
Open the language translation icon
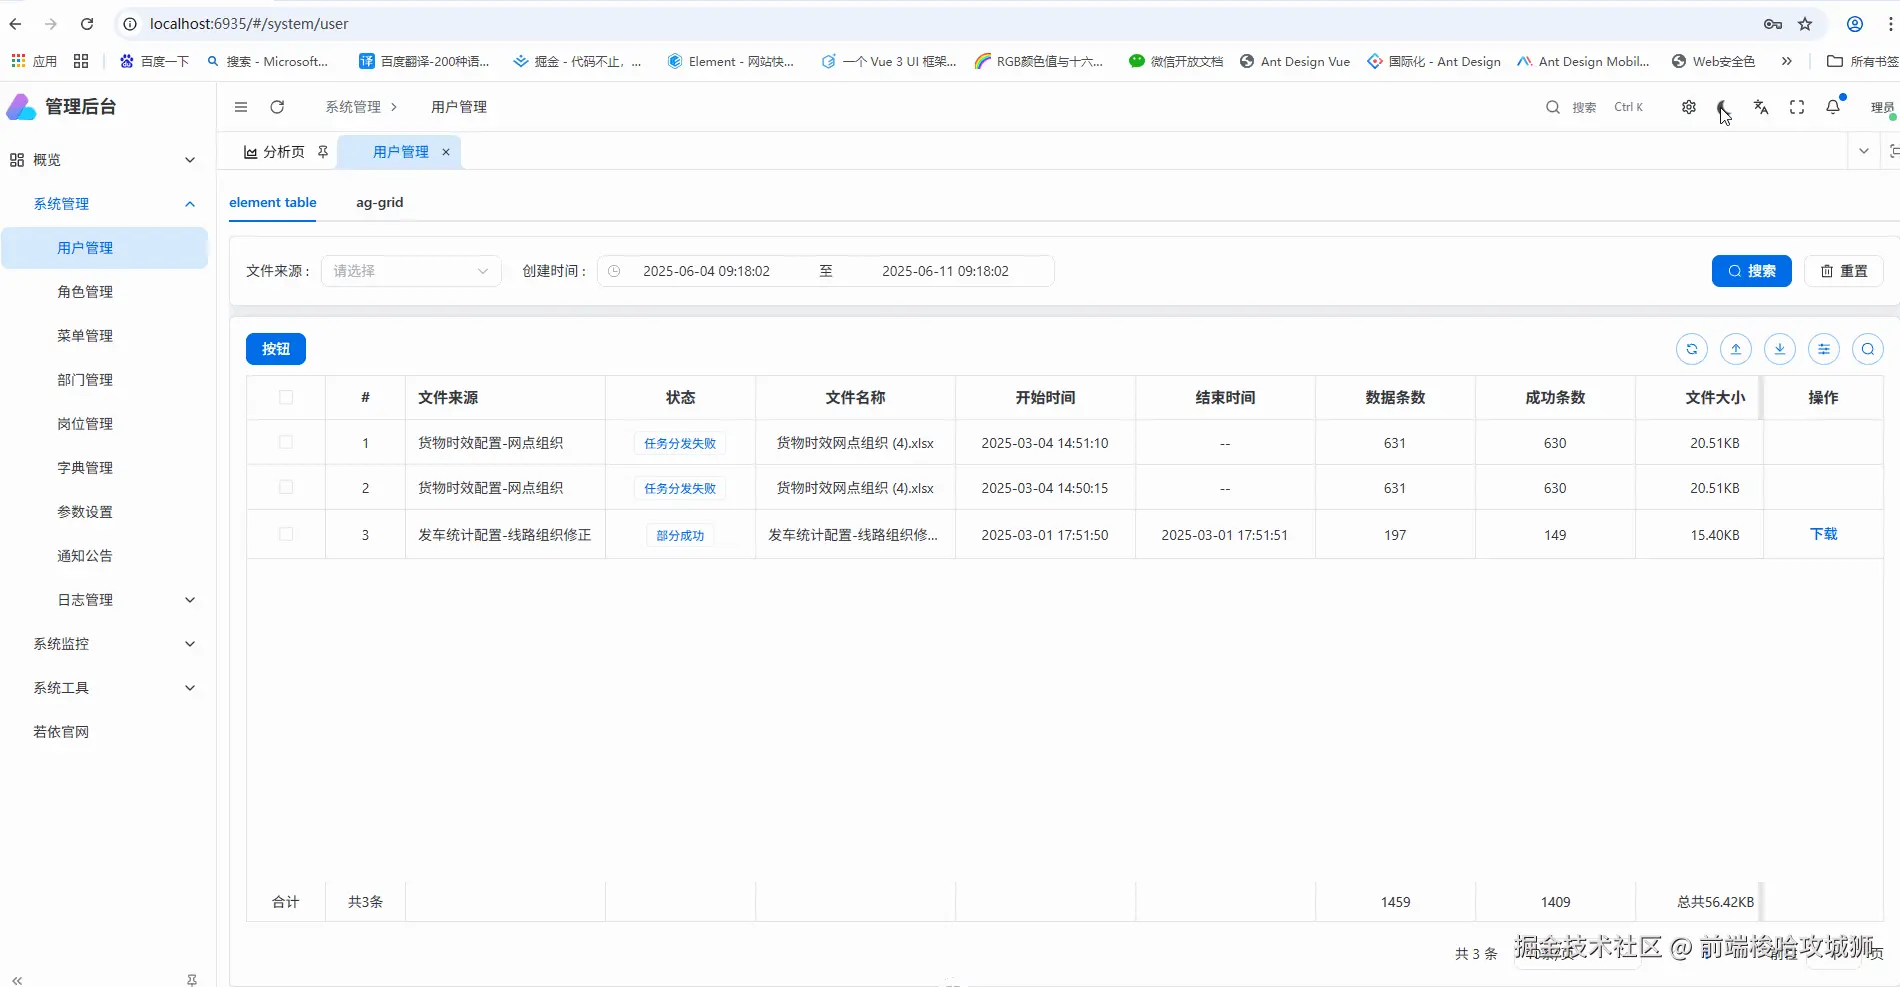(x=1761, y=107)
